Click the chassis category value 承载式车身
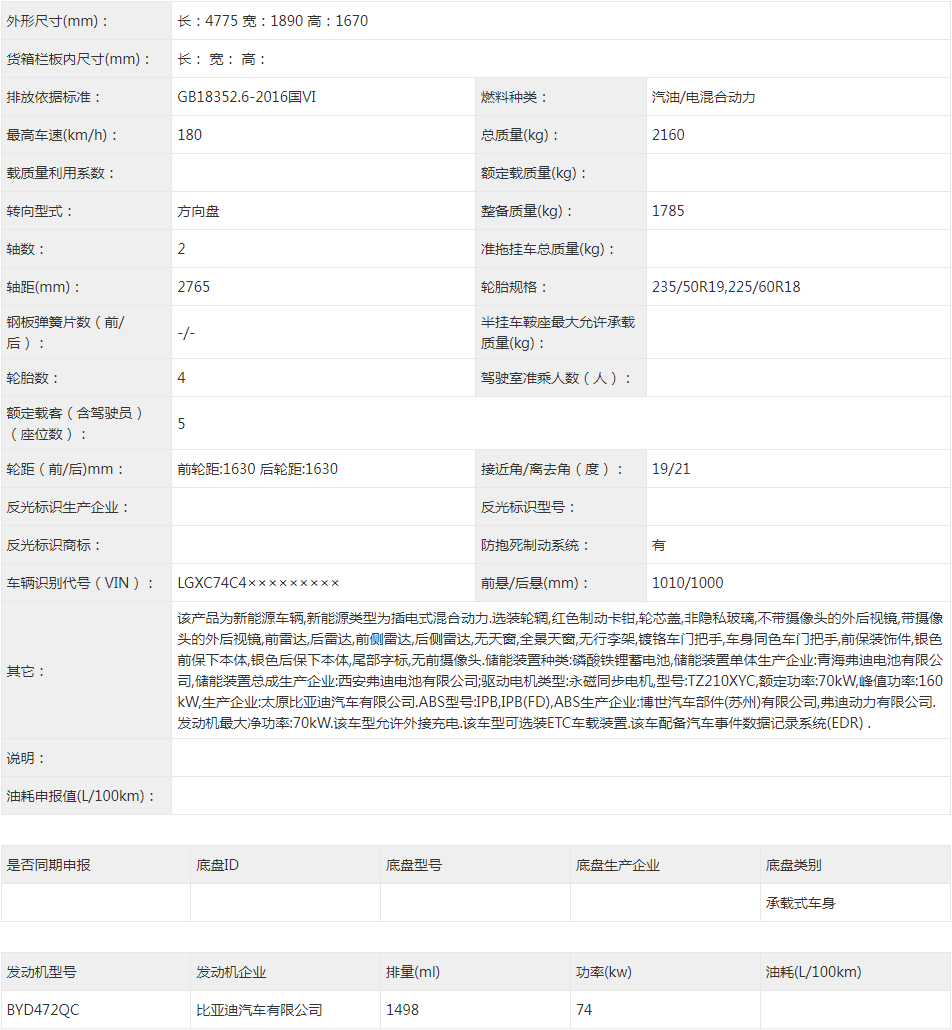 click(800, 903)
